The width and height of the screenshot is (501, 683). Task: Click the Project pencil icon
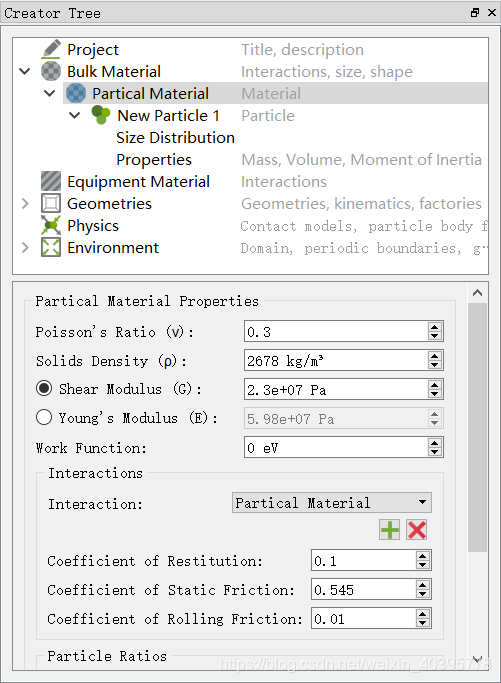(x=51, y=49)
